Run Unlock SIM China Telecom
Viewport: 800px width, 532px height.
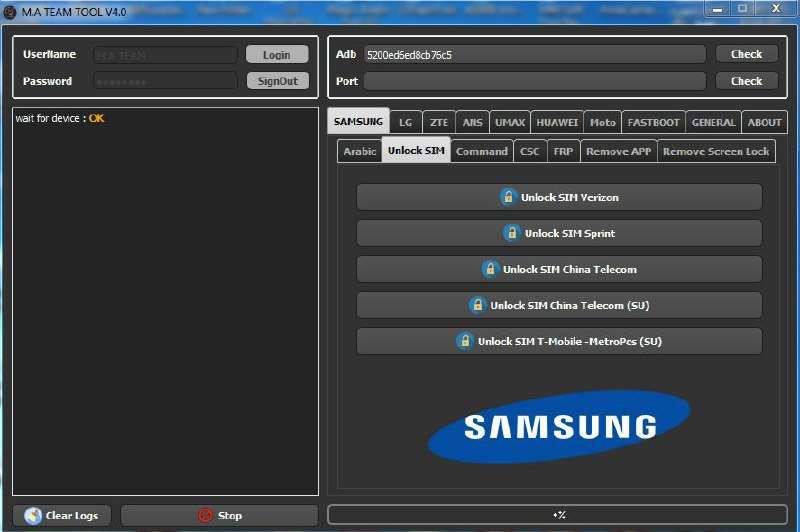point(559,269)
